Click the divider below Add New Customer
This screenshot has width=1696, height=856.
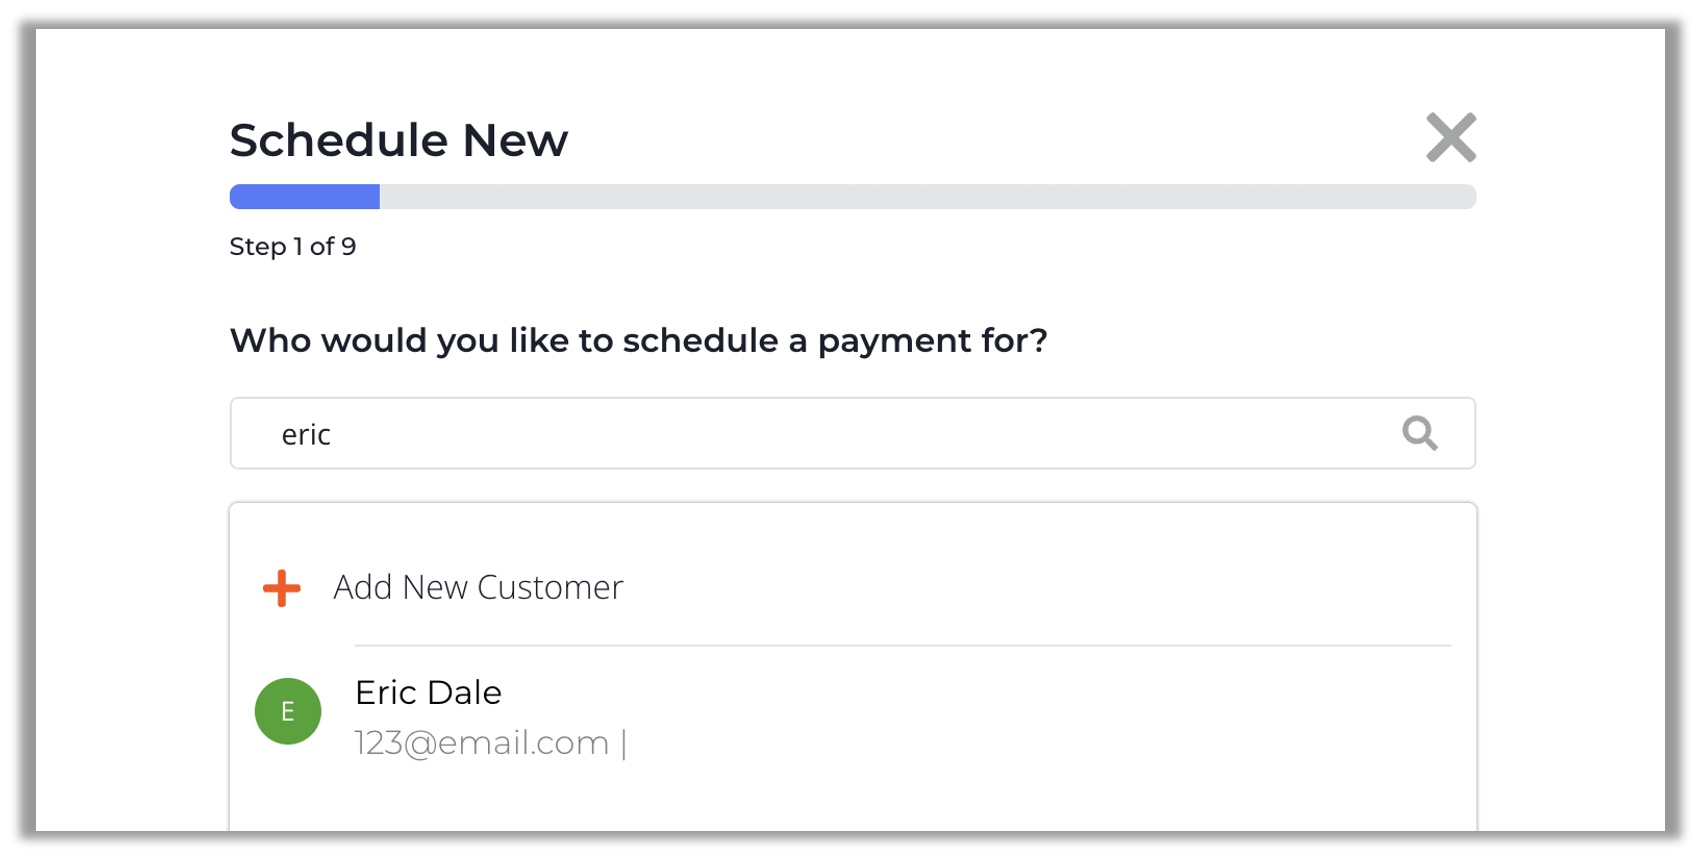[x=903, y=646]
